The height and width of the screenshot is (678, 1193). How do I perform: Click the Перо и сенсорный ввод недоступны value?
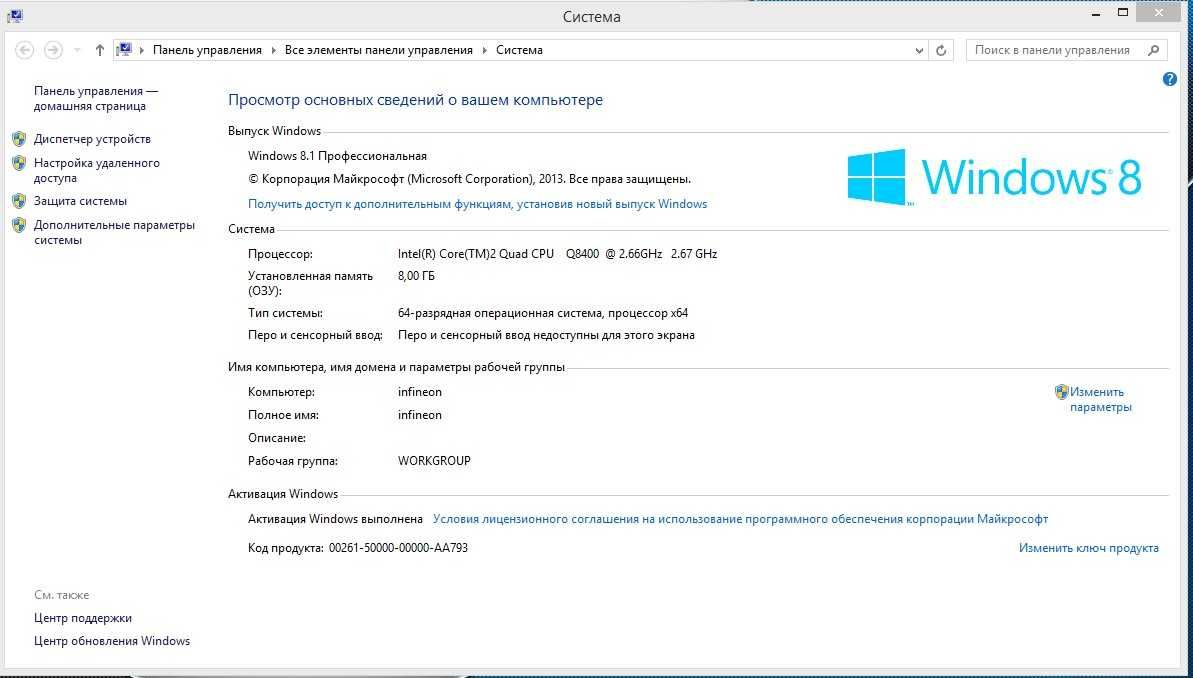[546, 336]
